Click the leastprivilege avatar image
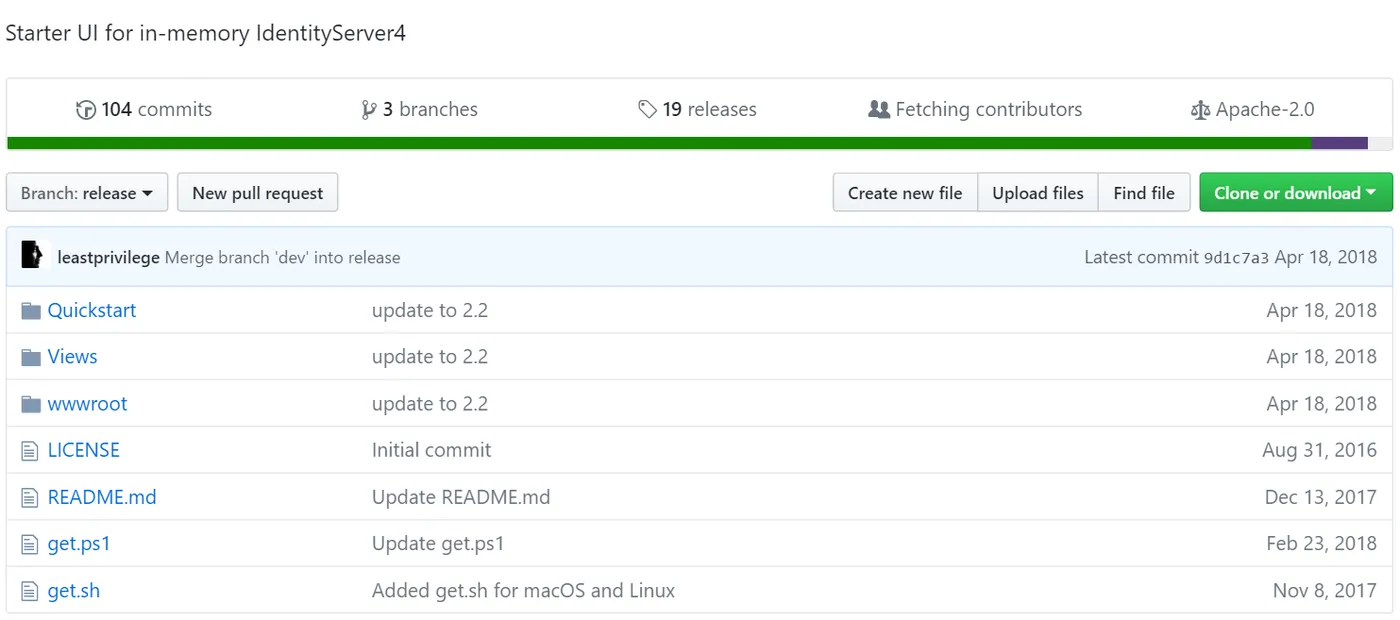This screenshot has height=620, width=1400. pos(33,256)
